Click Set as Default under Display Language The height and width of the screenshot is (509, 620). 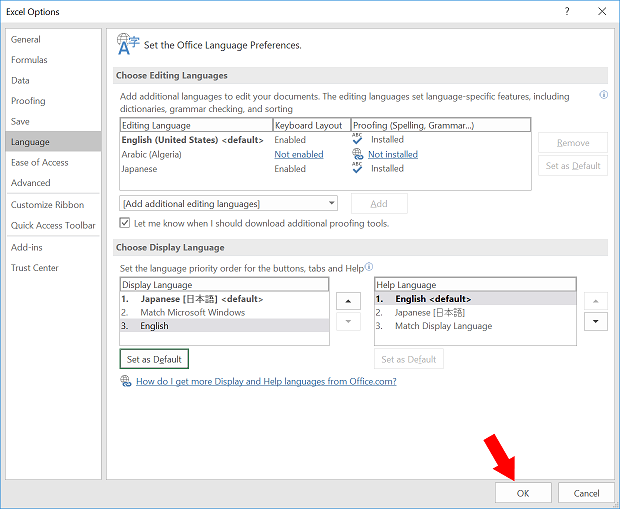click(154, 359)
